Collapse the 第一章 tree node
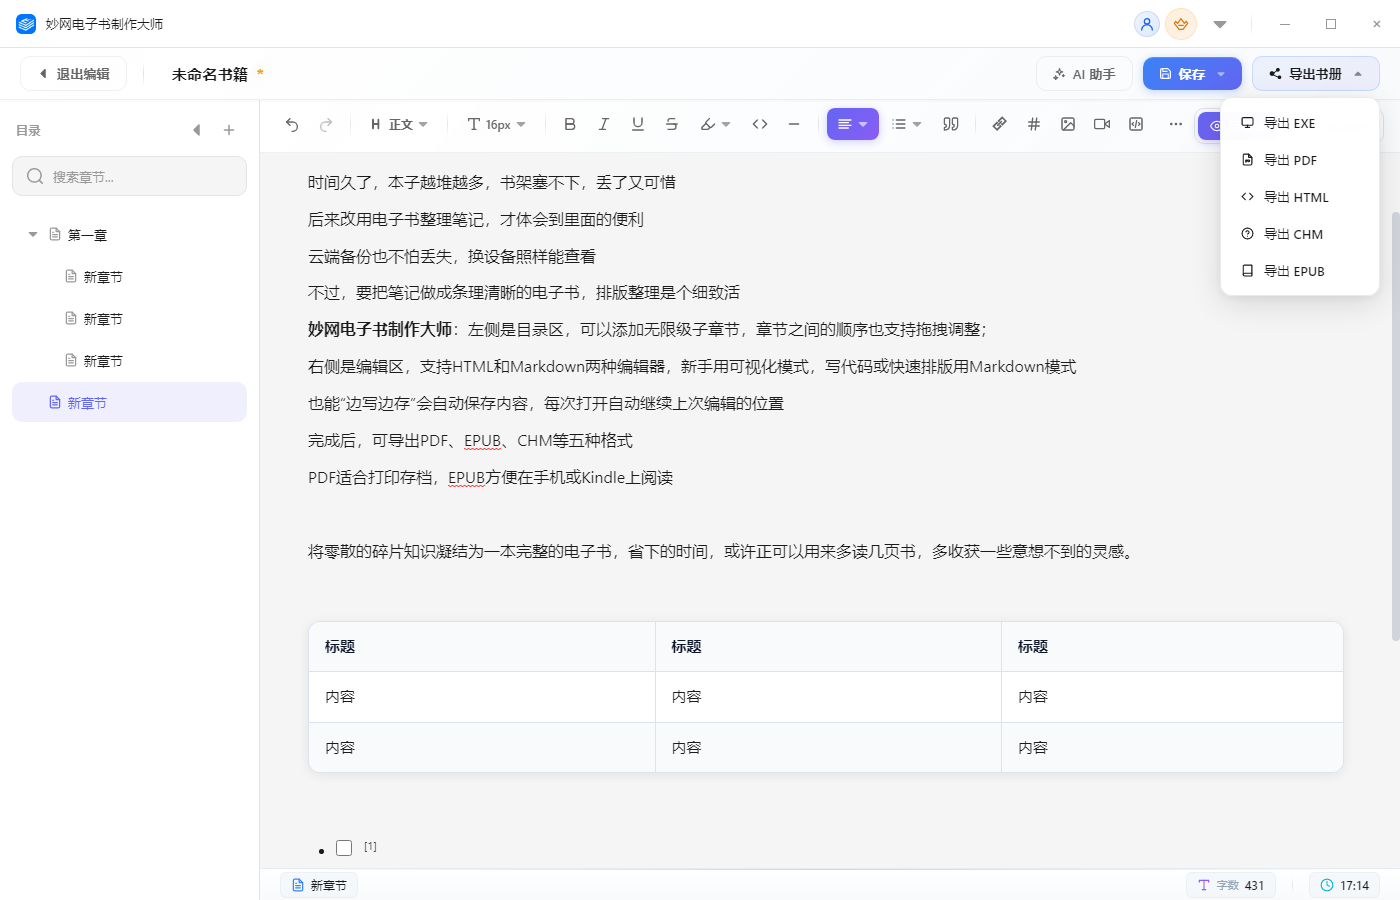 pos(33,234)
